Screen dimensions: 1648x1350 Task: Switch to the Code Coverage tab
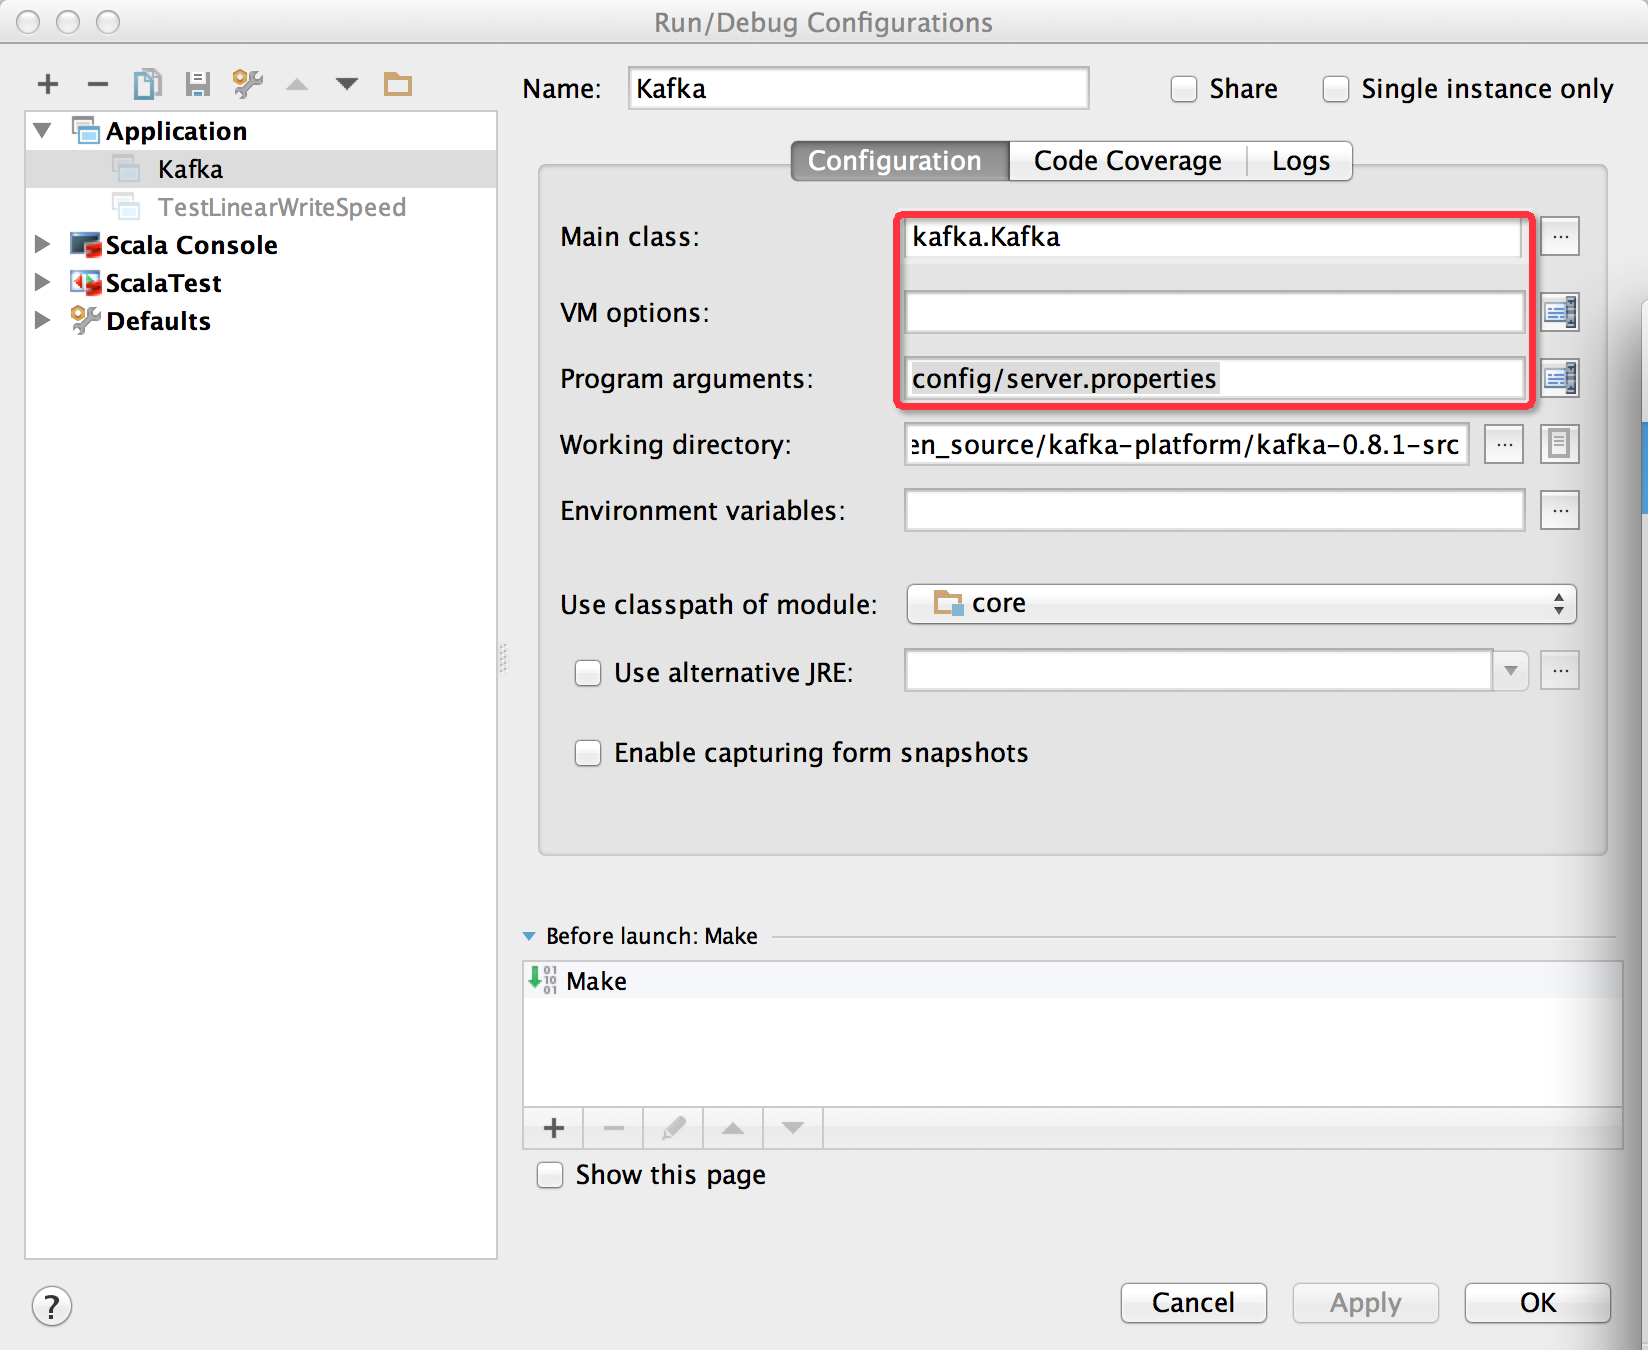pyautogui.click(x=1128, y=161)
